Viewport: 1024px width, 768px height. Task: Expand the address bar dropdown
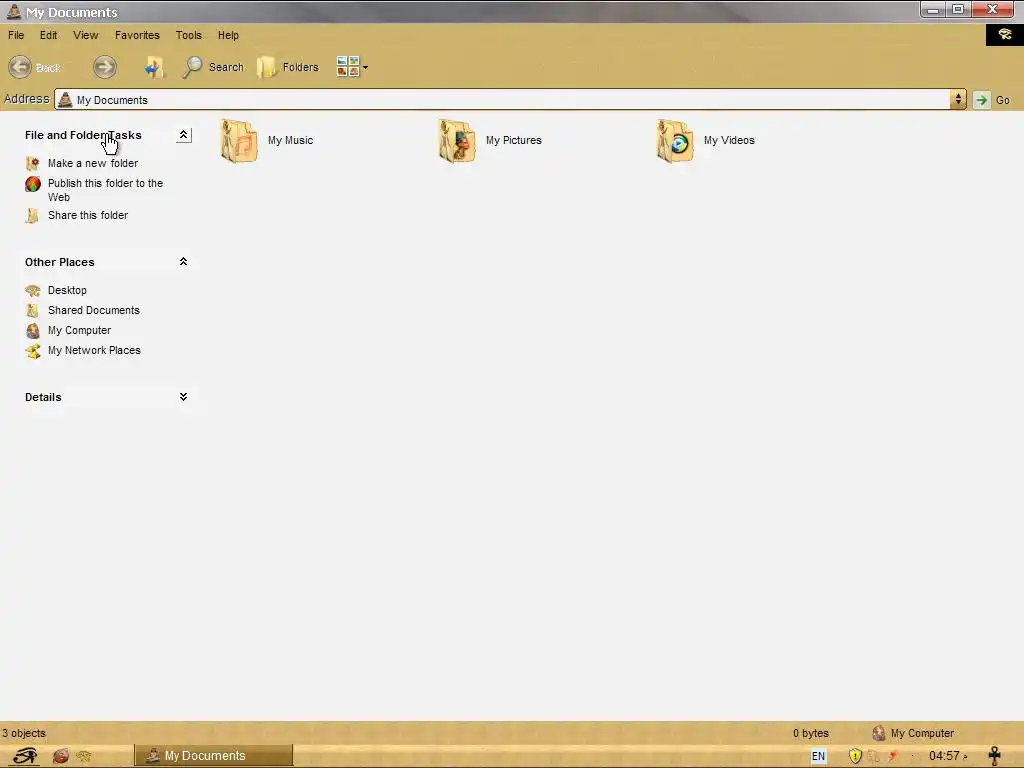(958, 99)
